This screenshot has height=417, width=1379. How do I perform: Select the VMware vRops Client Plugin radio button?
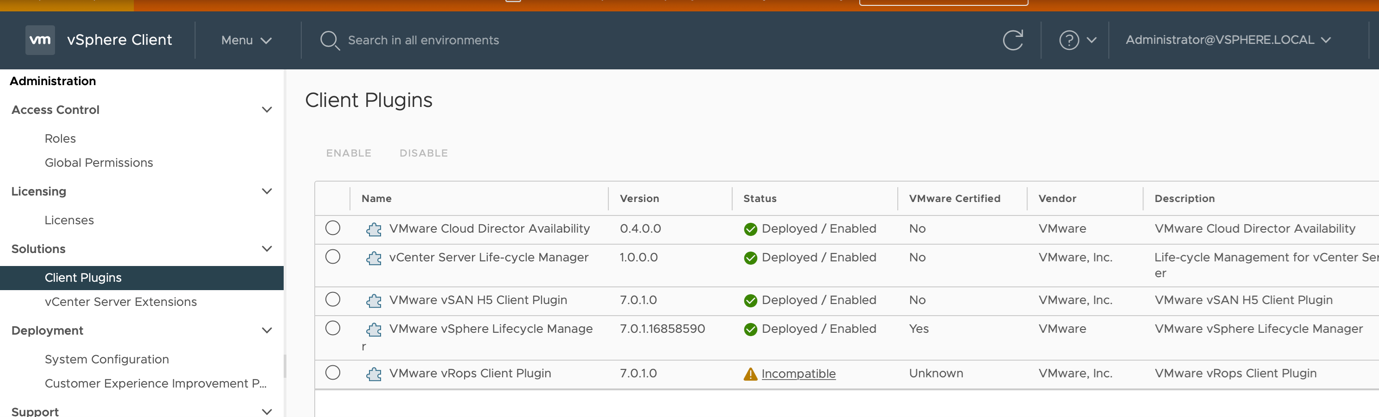click(333, 373)
